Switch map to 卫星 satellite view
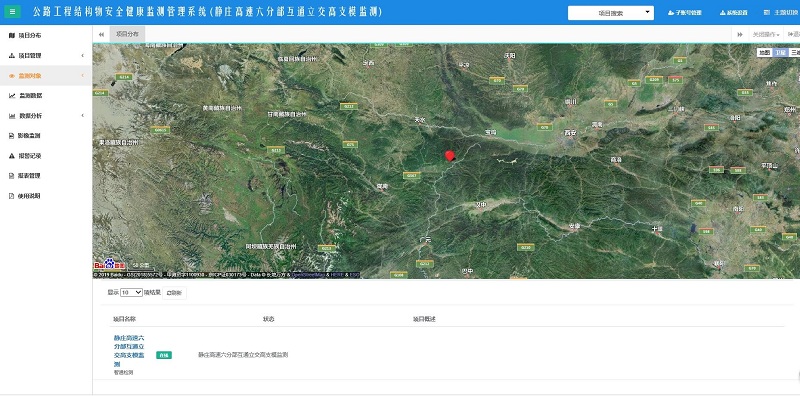The image size is (800, 396). [x=781, y=53]
